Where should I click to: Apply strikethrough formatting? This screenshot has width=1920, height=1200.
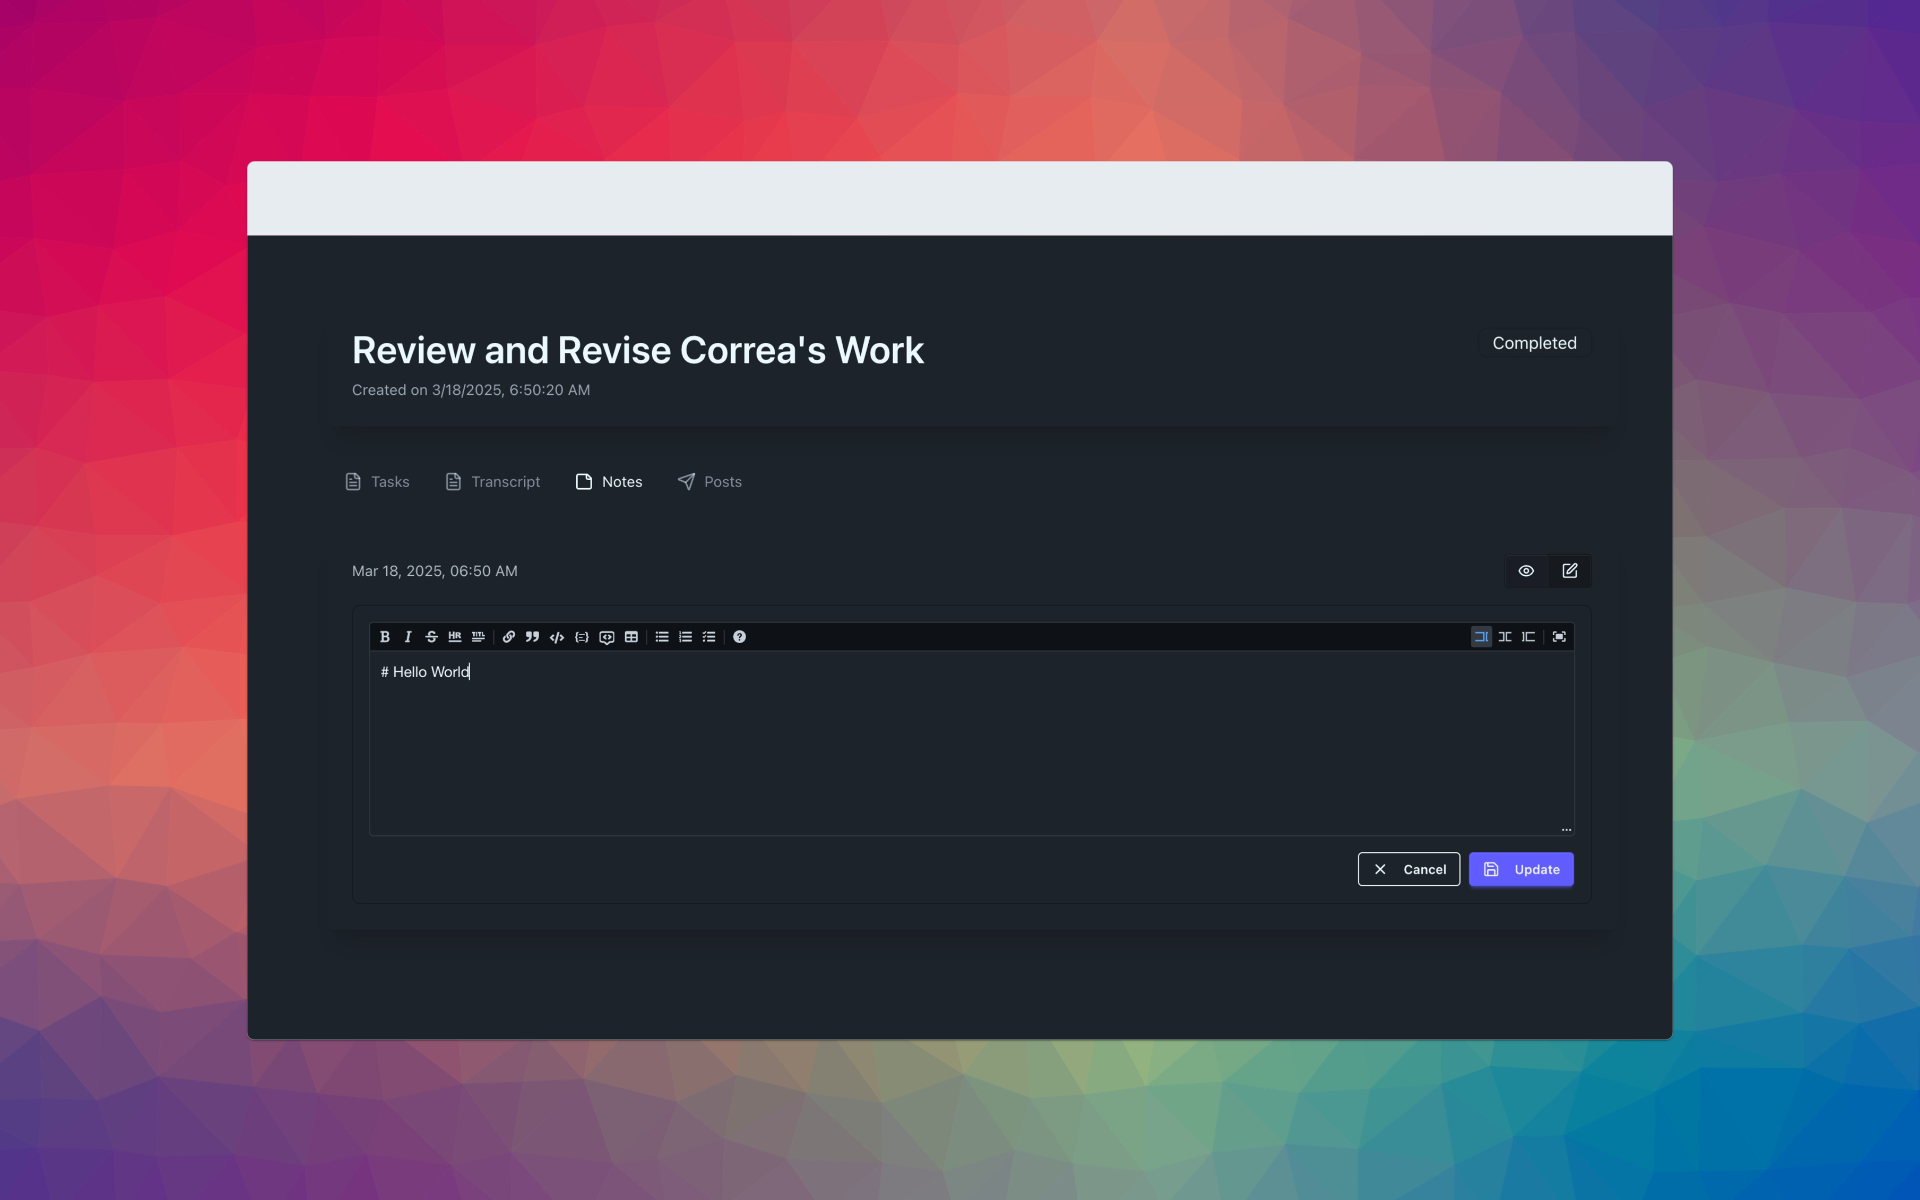tap(431, 637)
